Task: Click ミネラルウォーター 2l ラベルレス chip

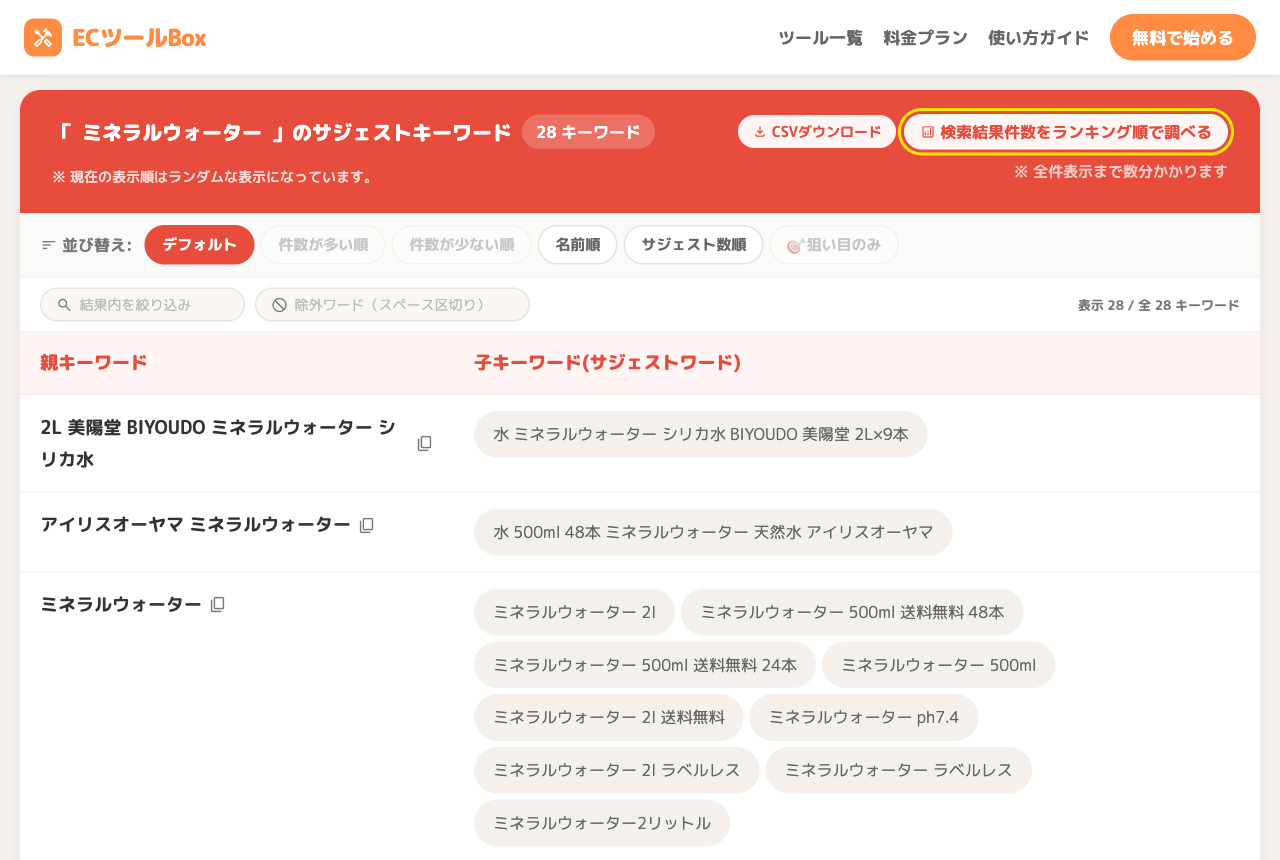Action: [617, 770]
